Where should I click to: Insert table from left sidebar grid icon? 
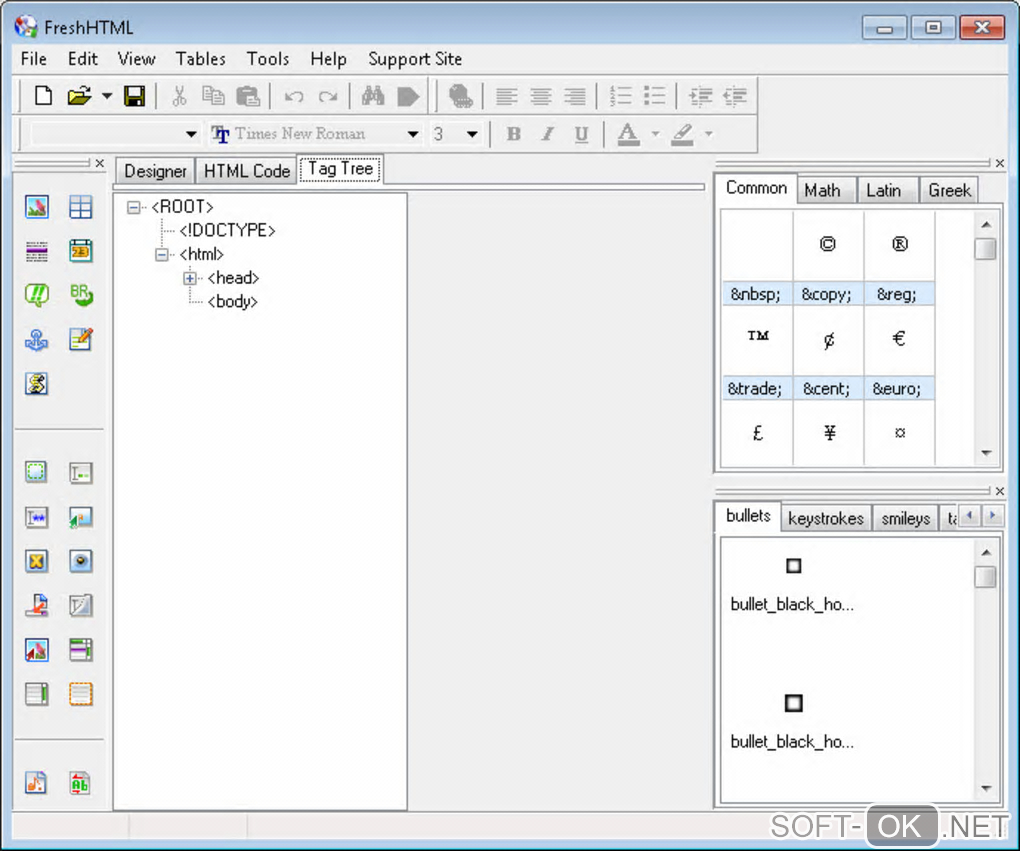point(81,207)
